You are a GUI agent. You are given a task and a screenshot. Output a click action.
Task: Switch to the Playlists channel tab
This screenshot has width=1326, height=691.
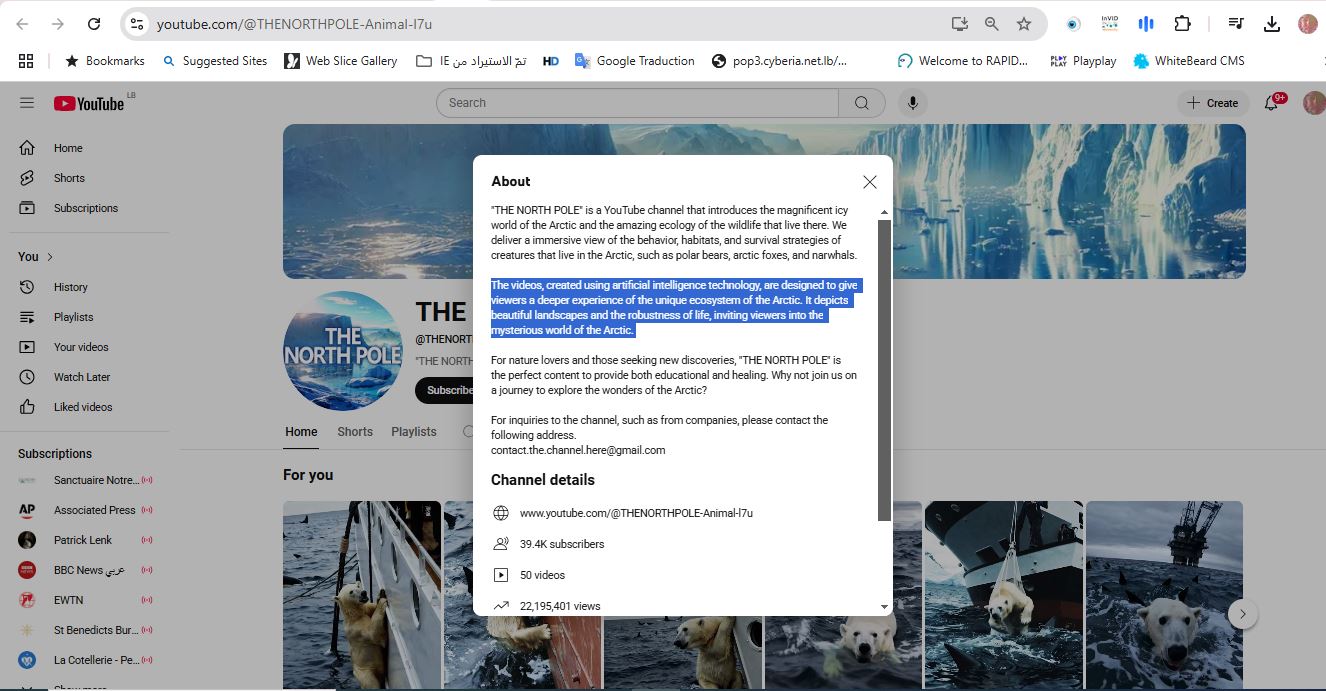tap(413, 432)
